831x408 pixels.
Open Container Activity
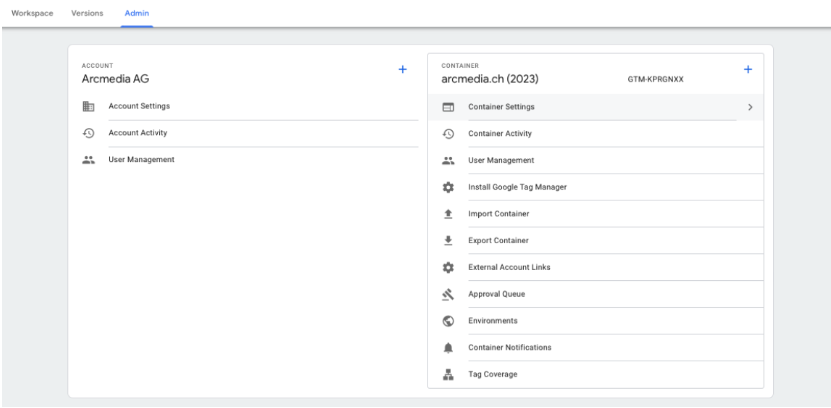coord(500,134)
